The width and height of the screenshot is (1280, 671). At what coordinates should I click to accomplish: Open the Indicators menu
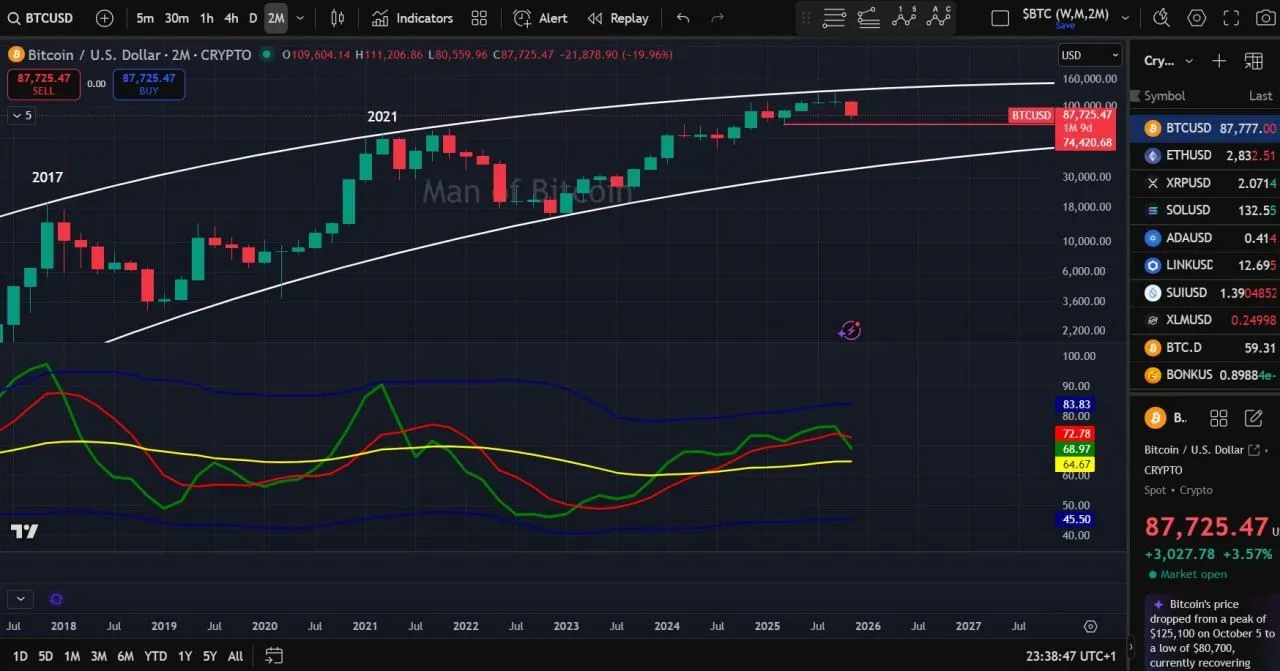pyautogui.click(x=412, y=18)
